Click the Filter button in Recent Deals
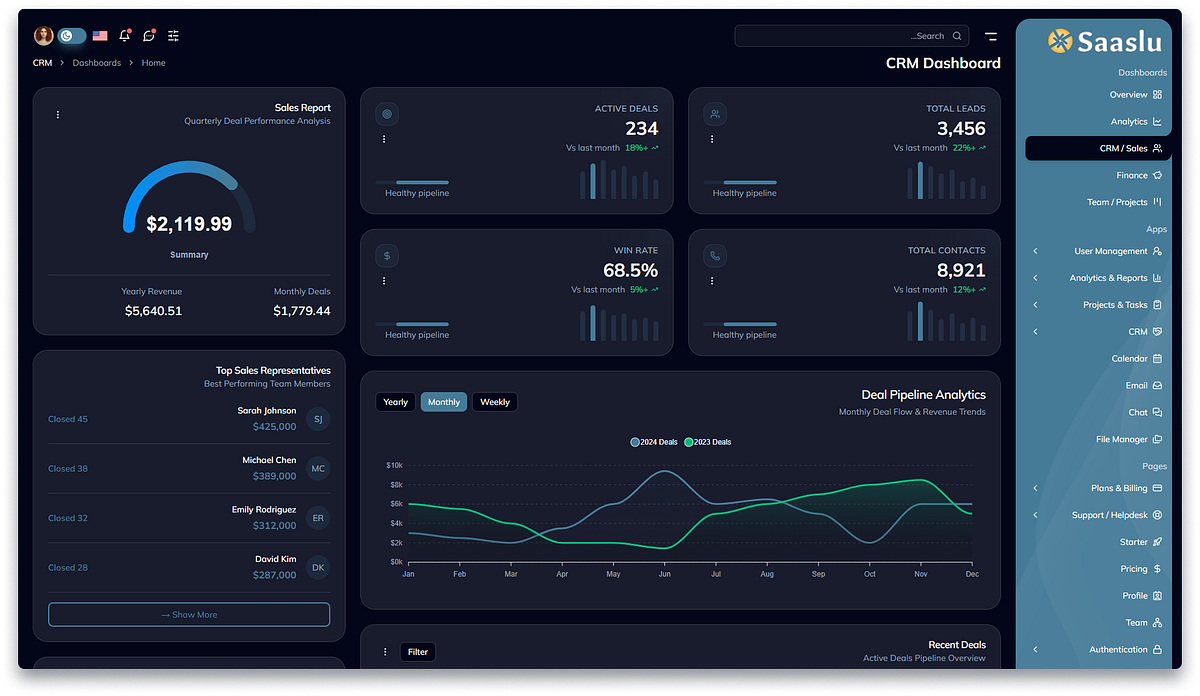Image resolution: width=1200 pixels, height=696 pixels. pyautogui.click(x=418, y=652)
